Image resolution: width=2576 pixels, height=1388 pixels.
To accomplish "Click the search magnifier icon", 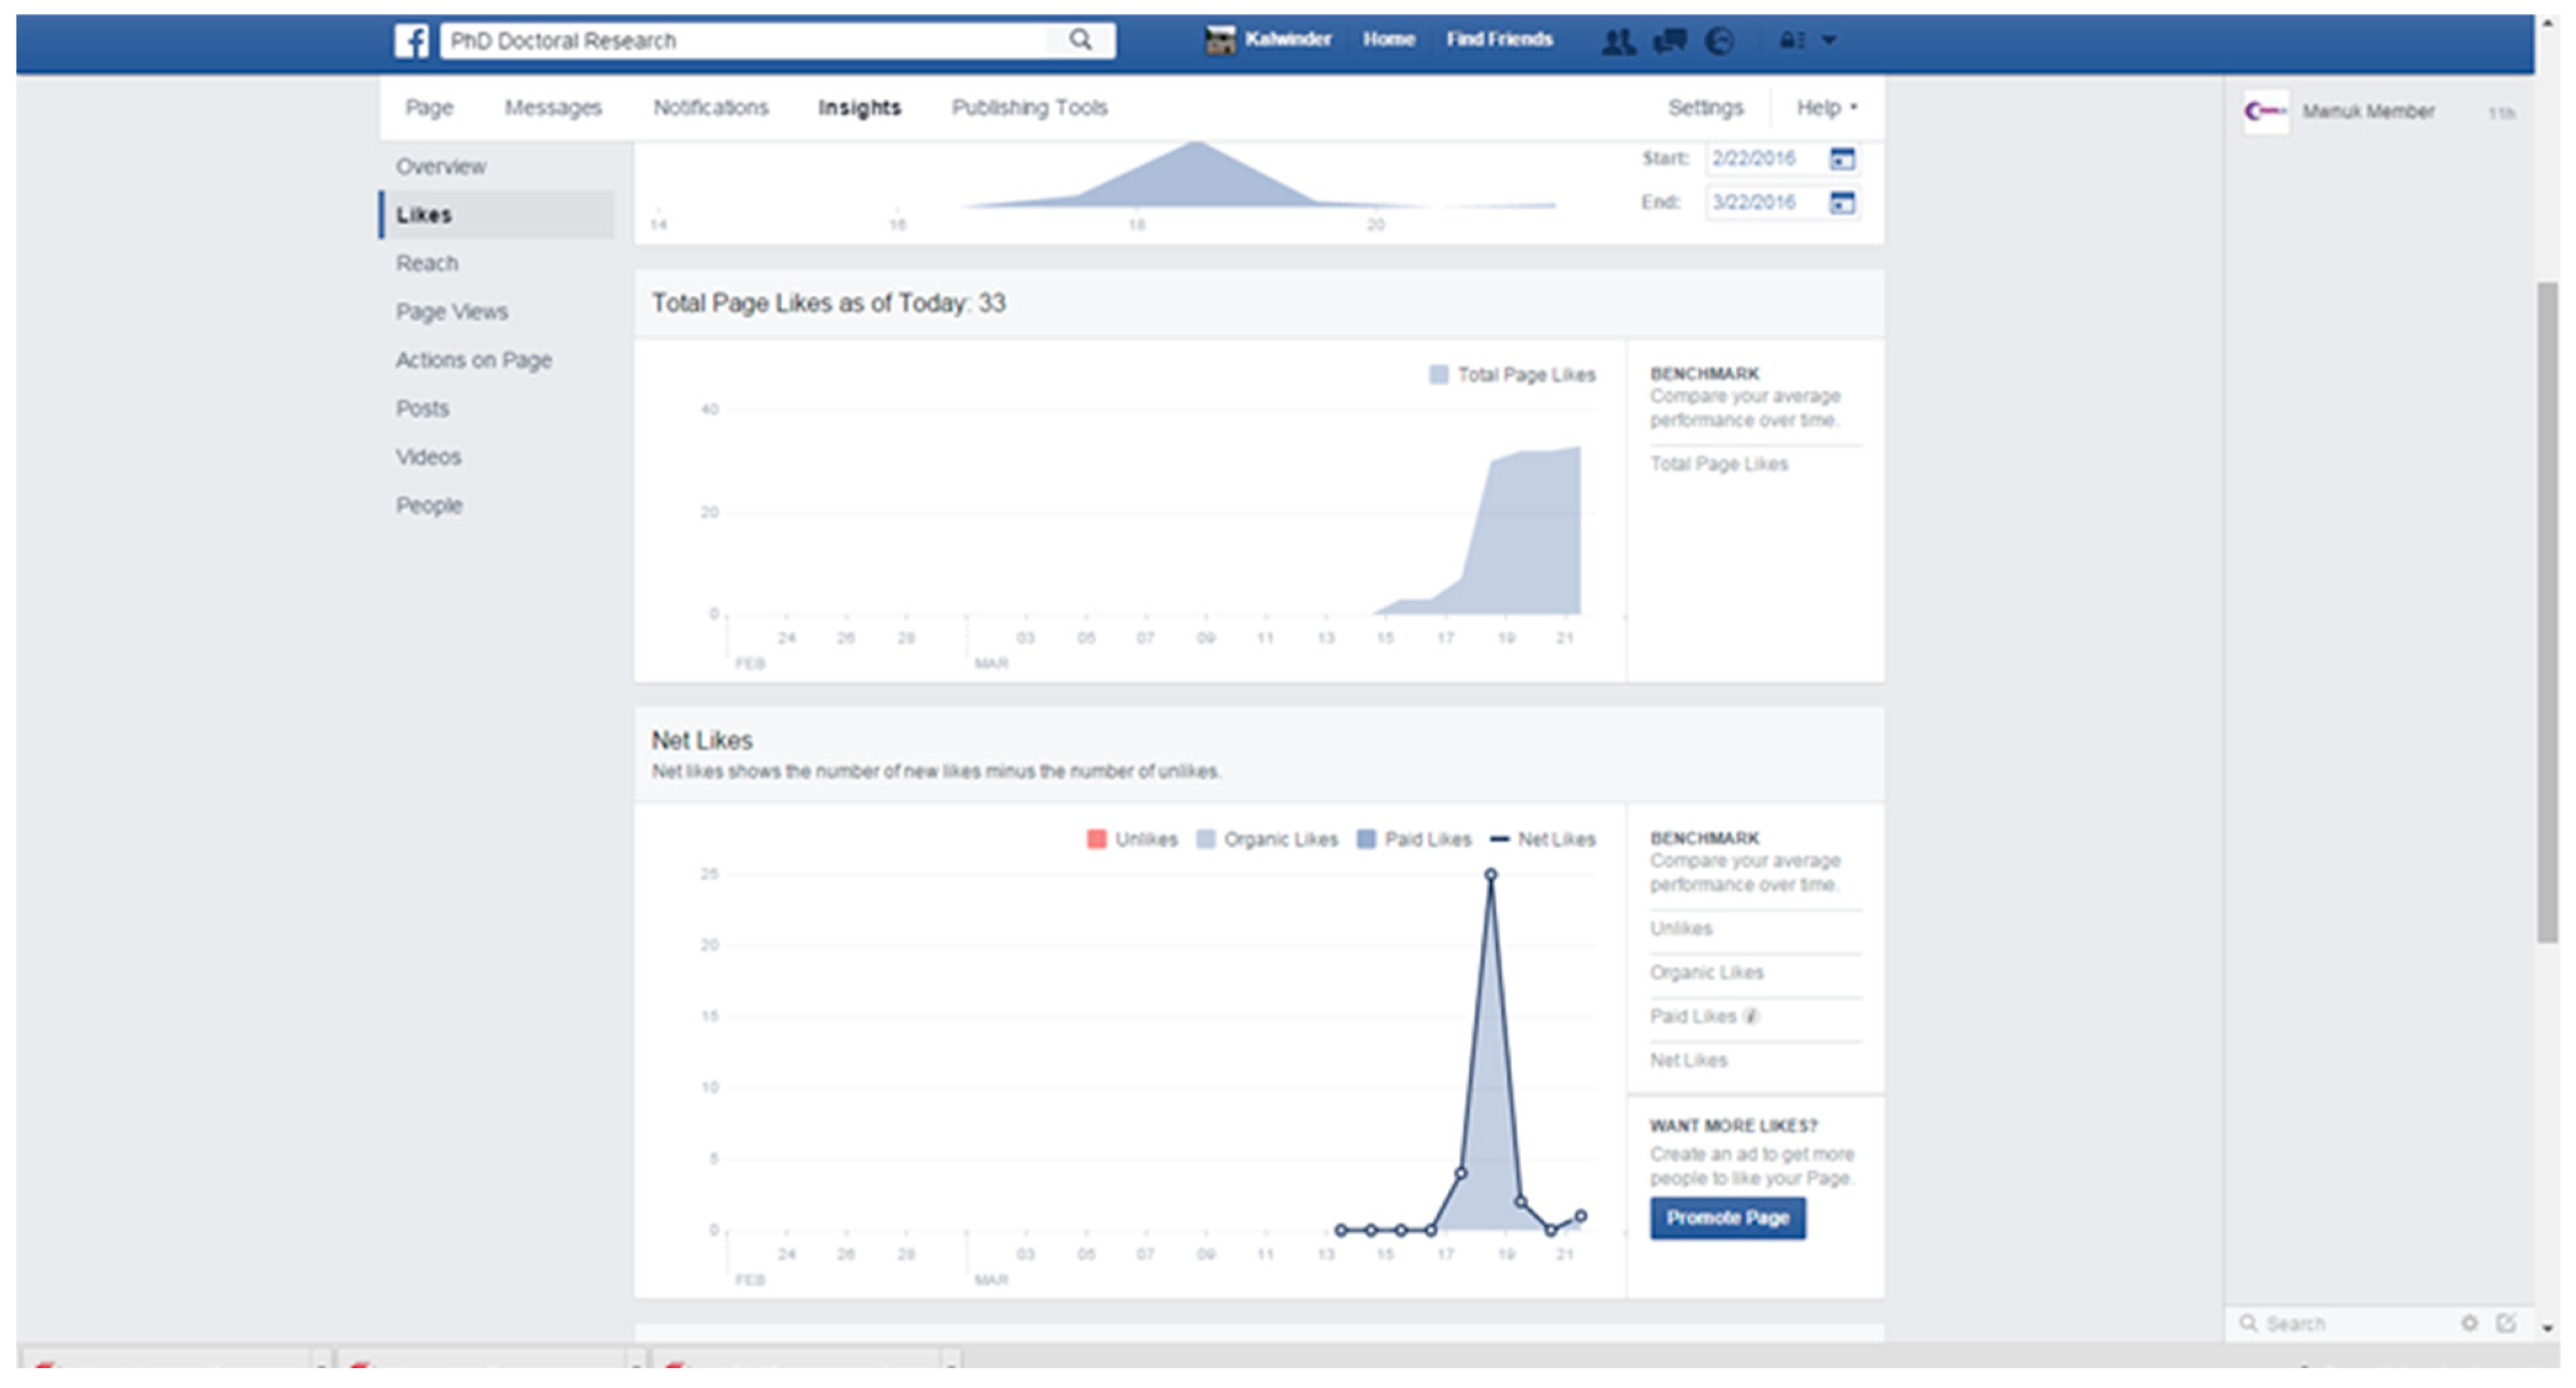I will [1080, 40].
